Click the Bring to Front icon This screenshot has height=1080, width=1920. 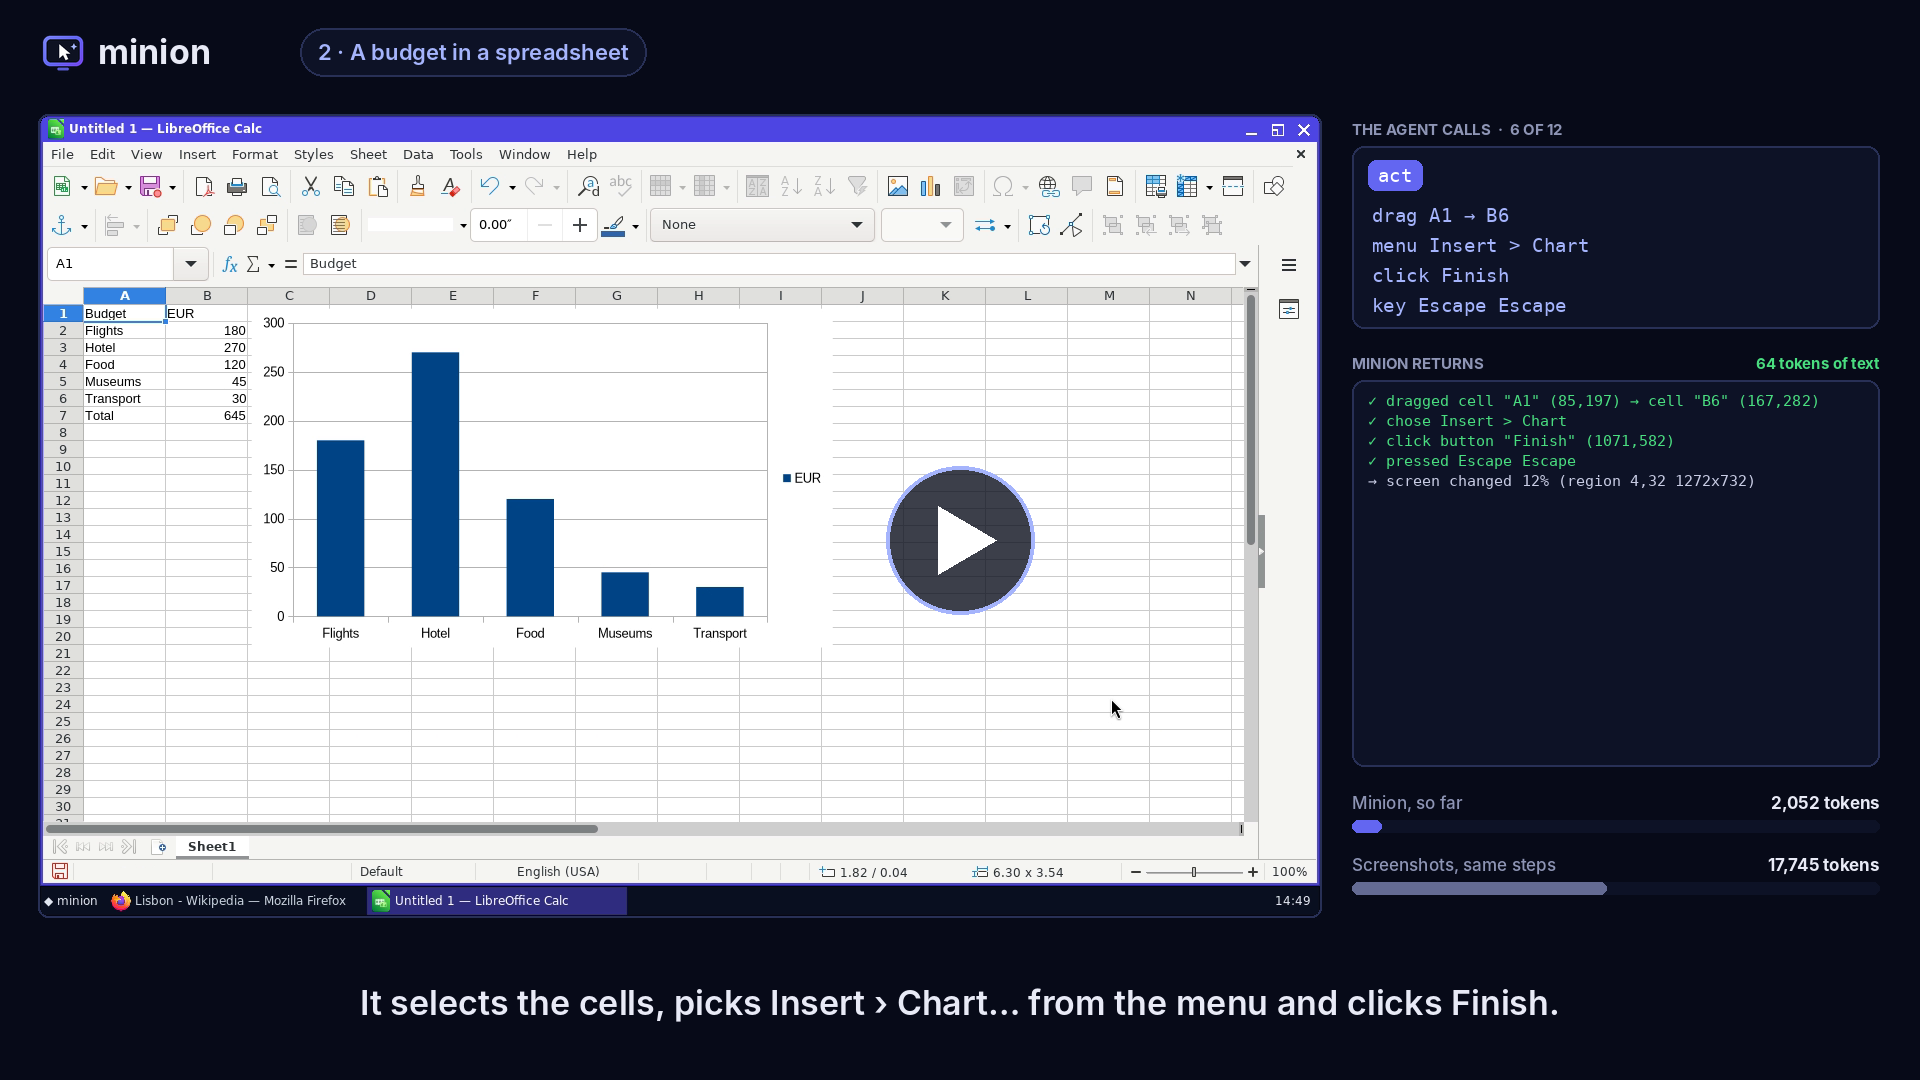click(168, 226)
